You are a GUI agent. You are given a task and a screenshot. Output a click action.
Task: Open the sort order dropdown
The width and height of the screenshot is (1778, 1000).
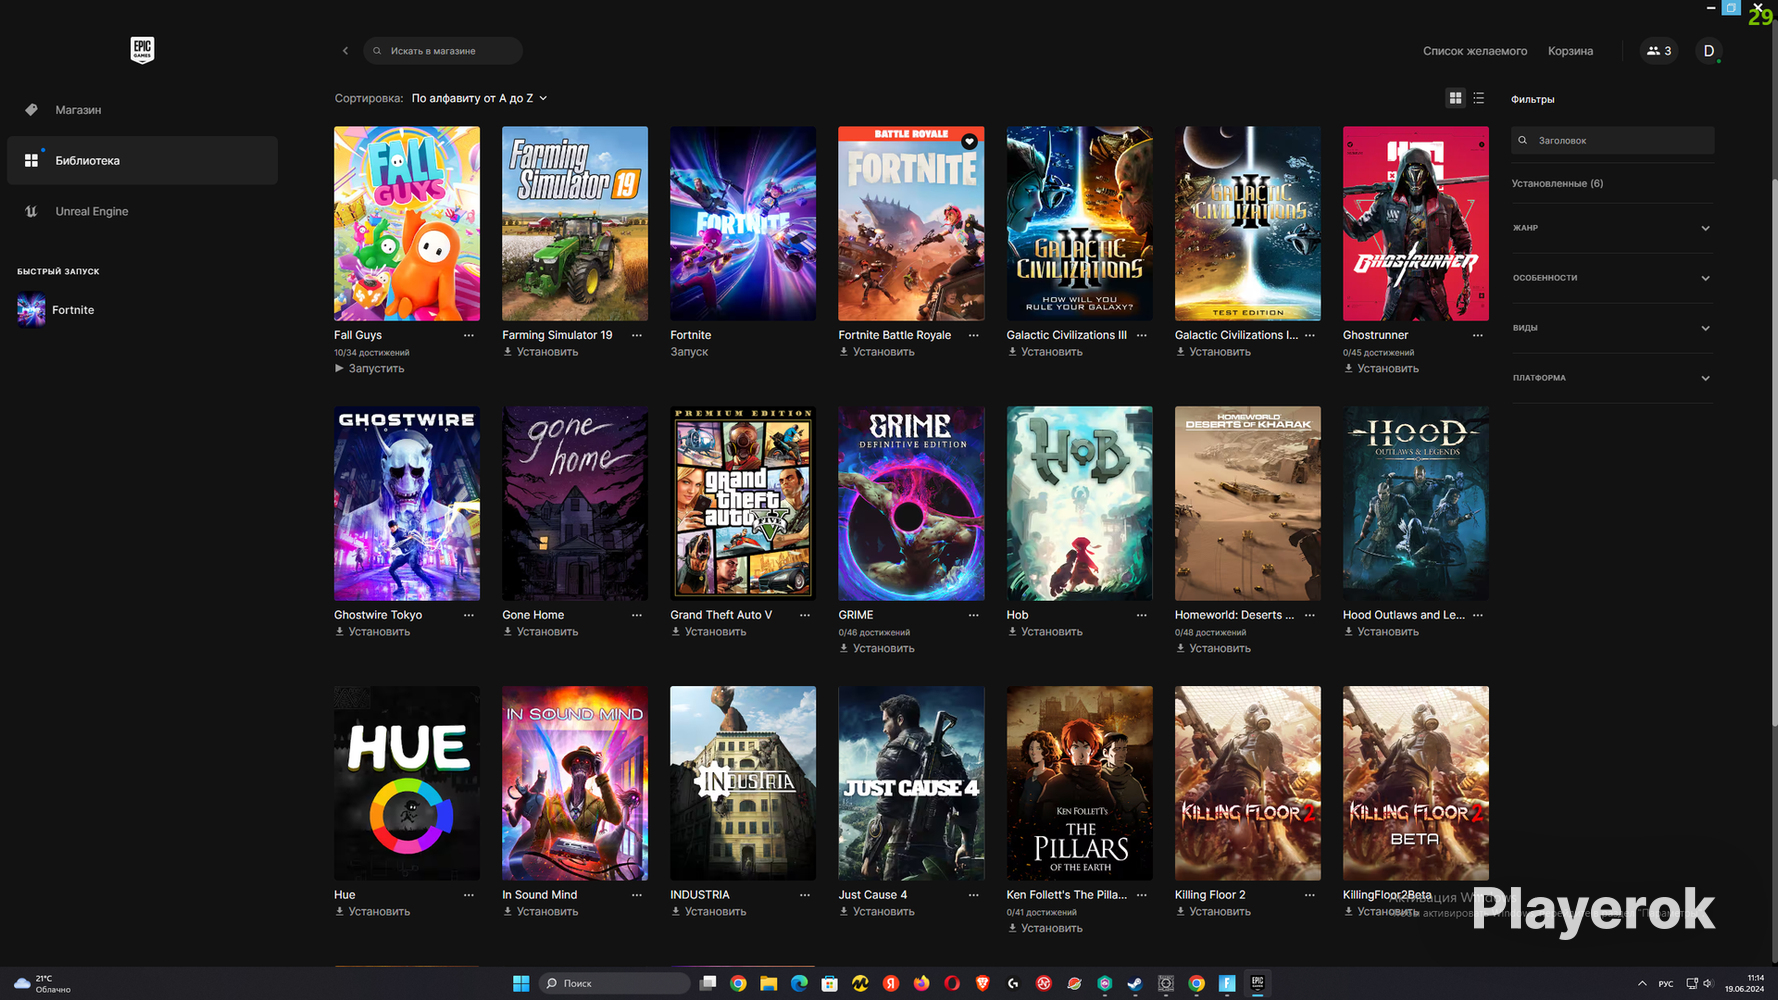[479, 98]
